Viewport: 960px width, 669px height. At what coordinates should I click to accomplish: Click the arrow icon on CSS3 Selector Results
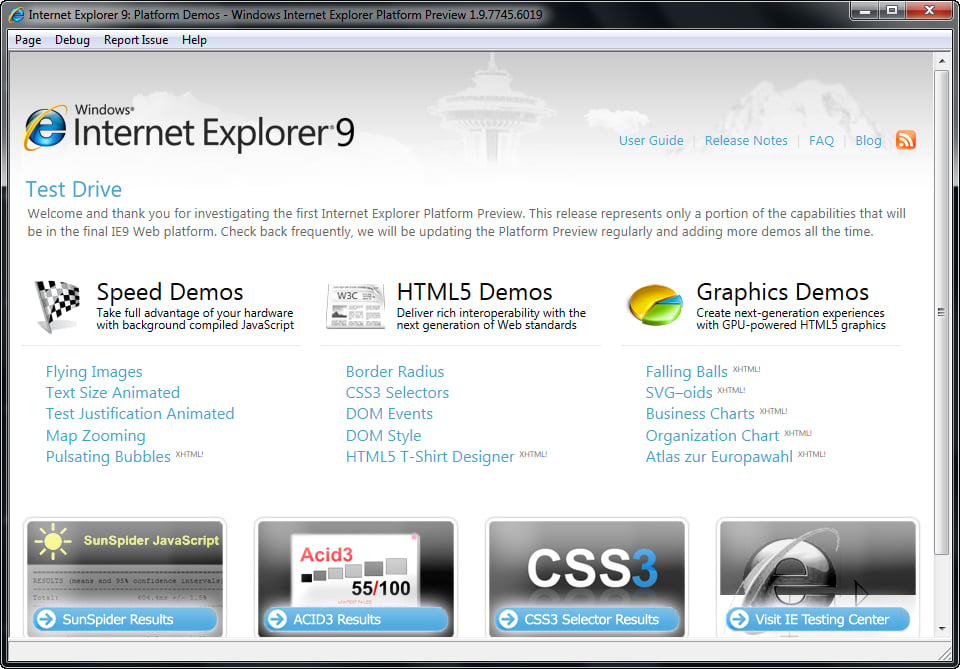(x=508, y=619)
